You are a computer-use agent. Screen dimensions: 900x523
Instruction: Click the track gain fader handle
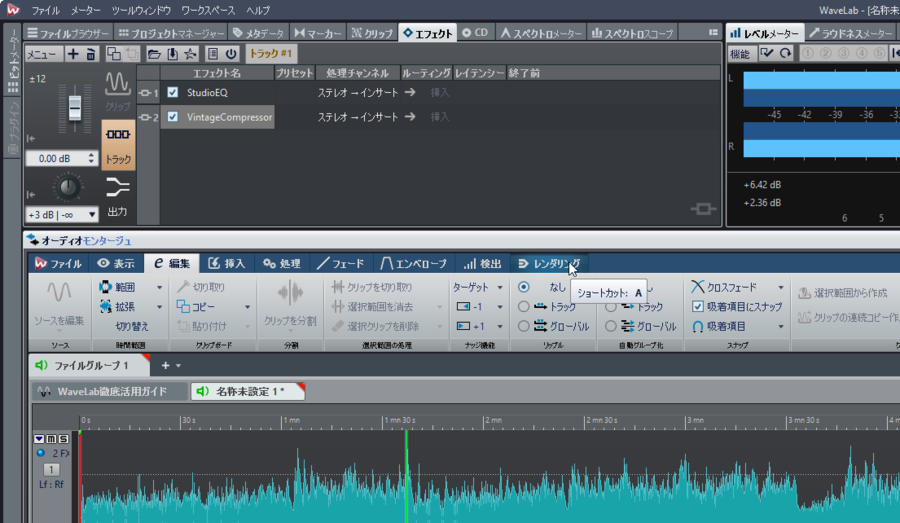[75, 107]
